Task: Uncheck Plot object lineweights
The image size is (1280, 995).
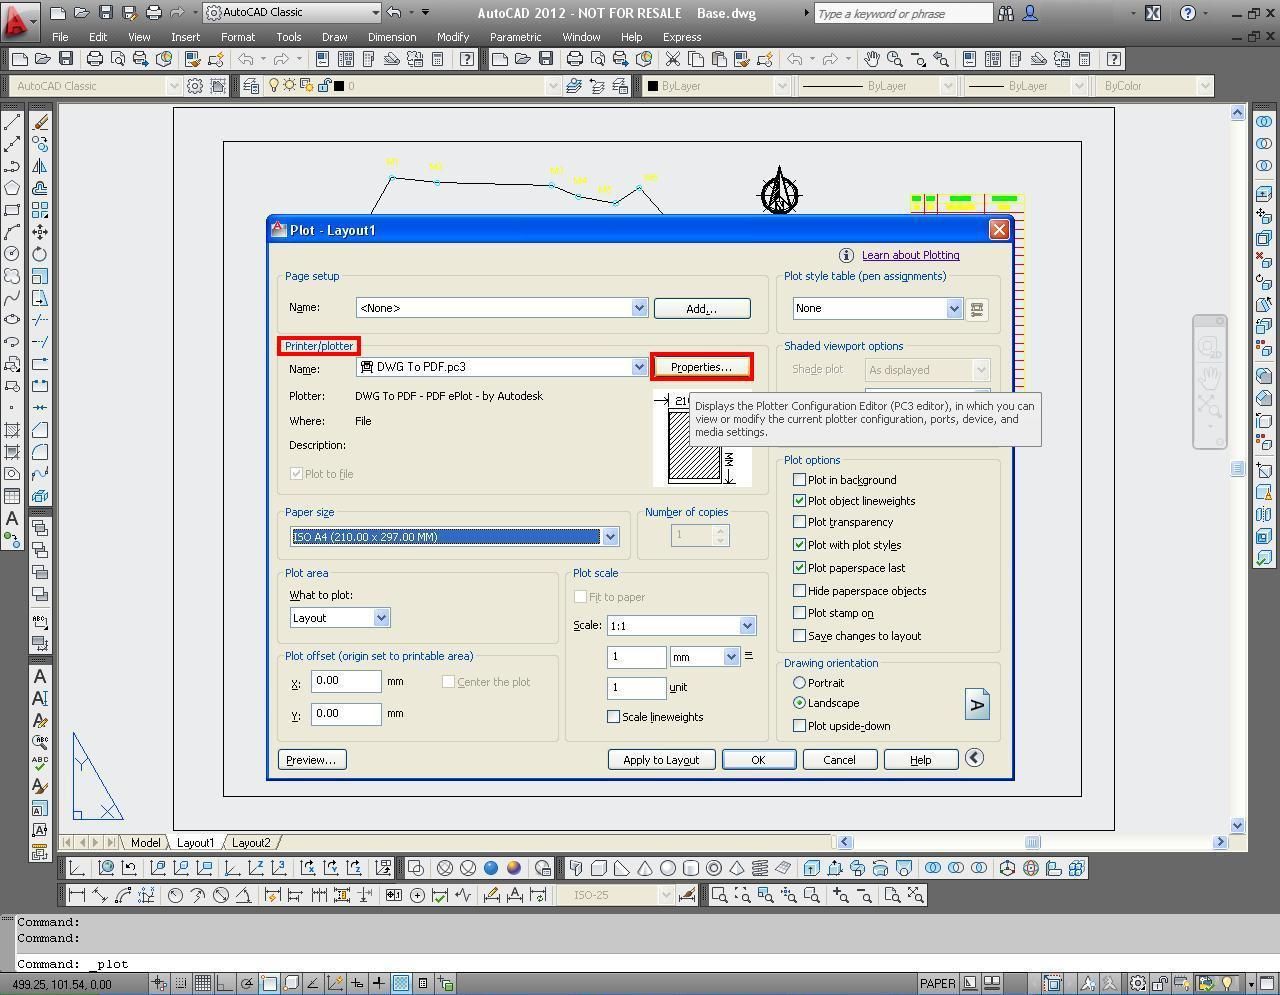Action: [x=799, y=501]
